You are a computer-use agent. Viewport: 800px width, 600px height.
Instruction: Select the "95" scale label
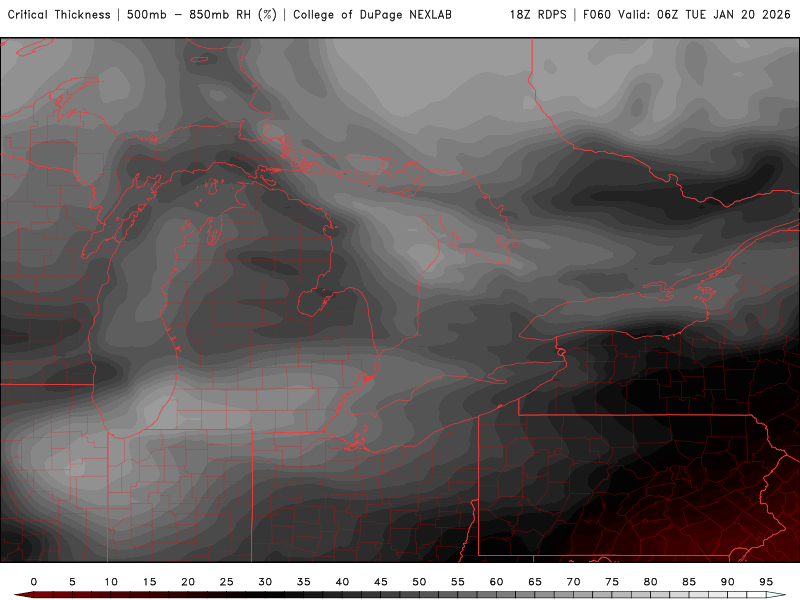(766, 582)
